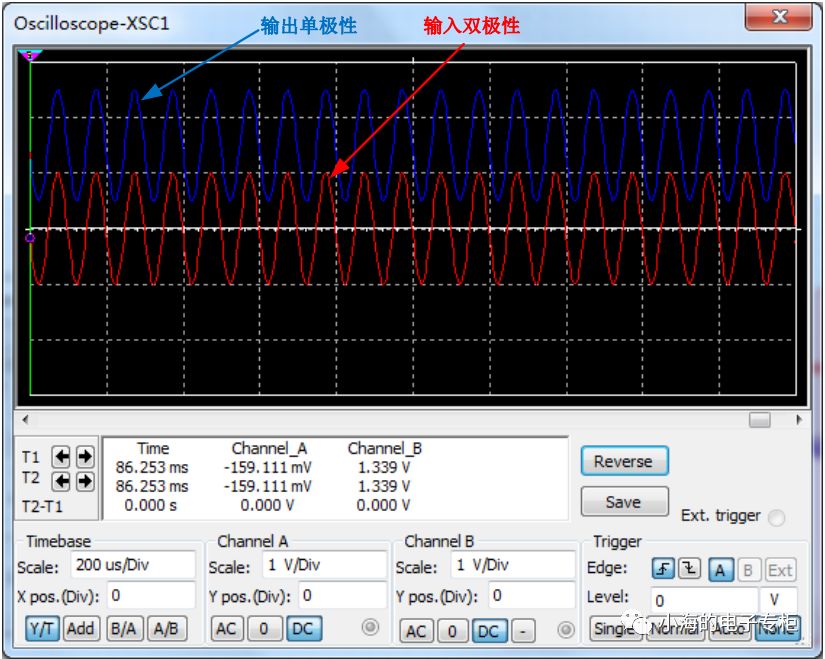Click Channel A terminal indicator circle
This screenshot has width=825, height=659.
pyautogui.click(x=370, y=628)
